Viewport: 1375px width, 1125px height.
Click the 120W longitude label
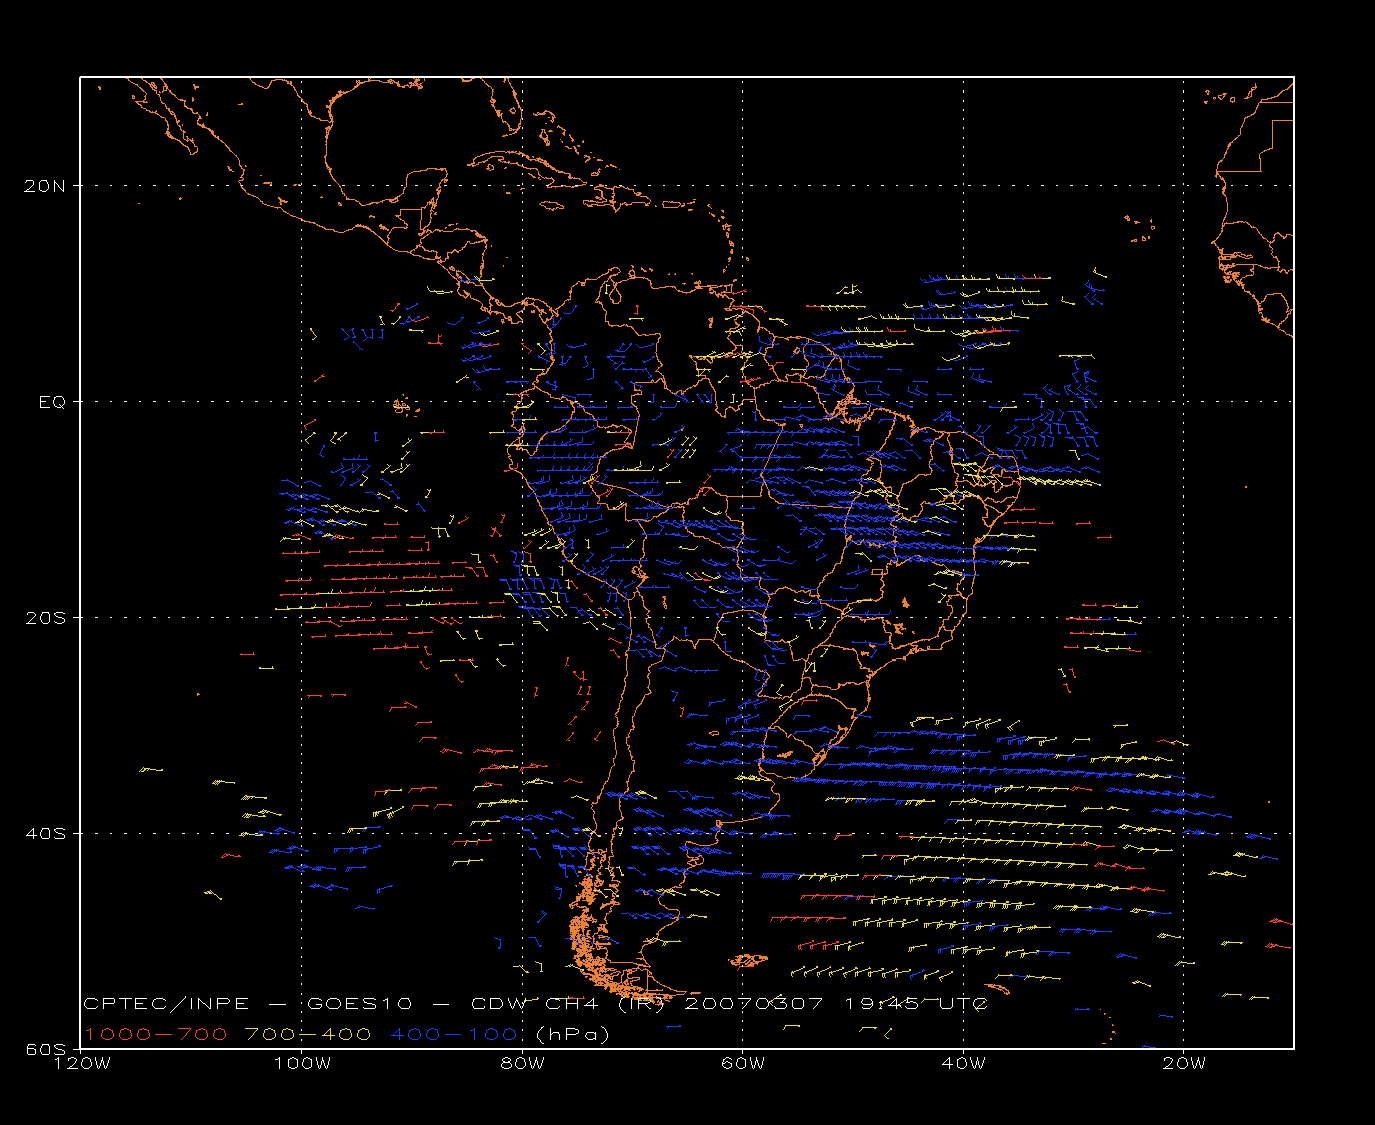(81, 1063)
